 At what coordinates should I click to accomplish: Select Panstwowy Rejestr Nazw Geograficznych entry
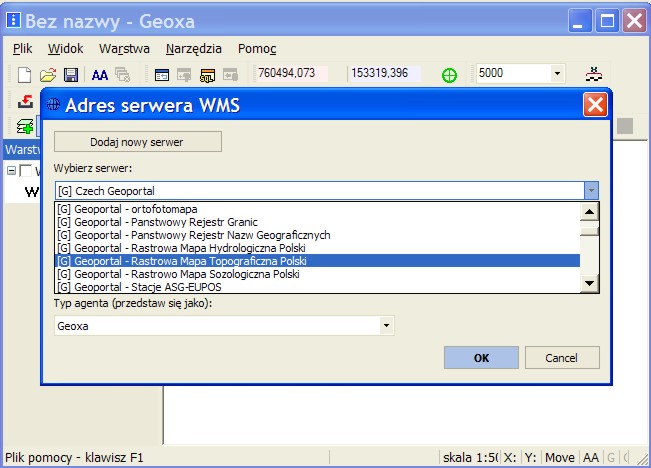318,235
